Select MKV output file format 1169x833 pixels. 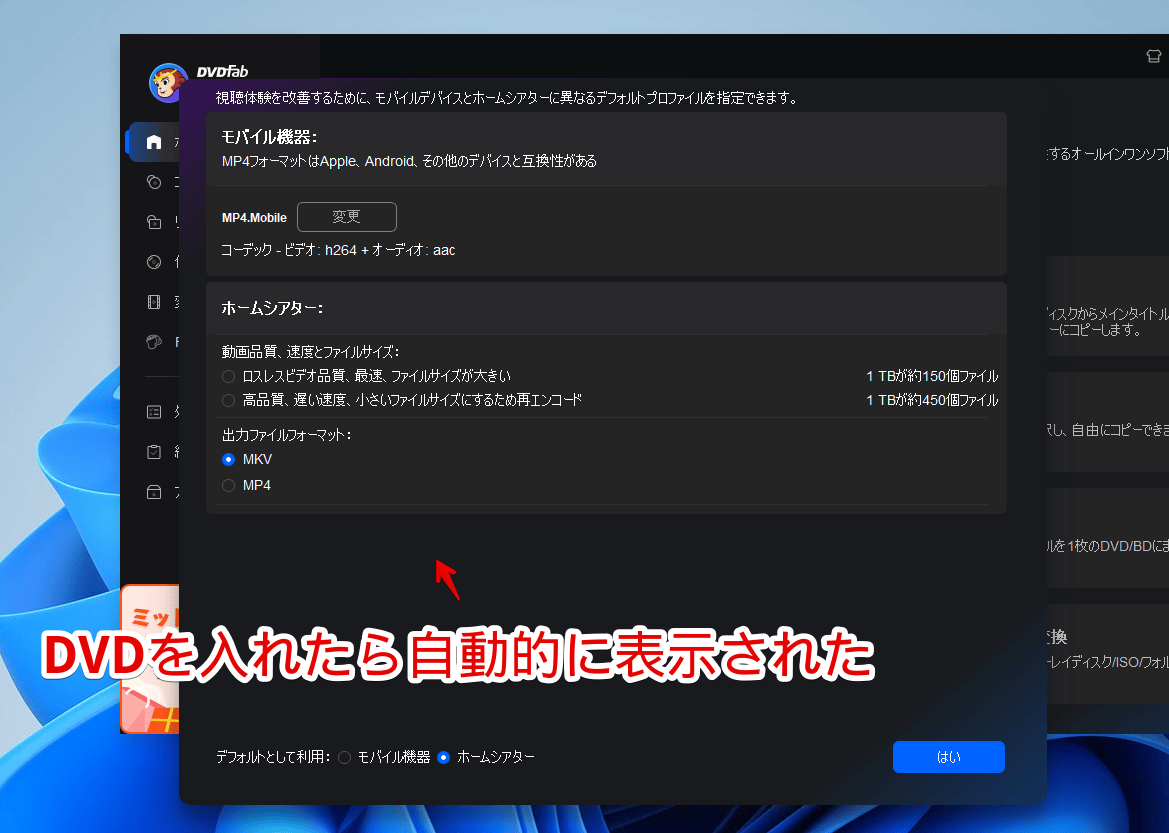228,459
